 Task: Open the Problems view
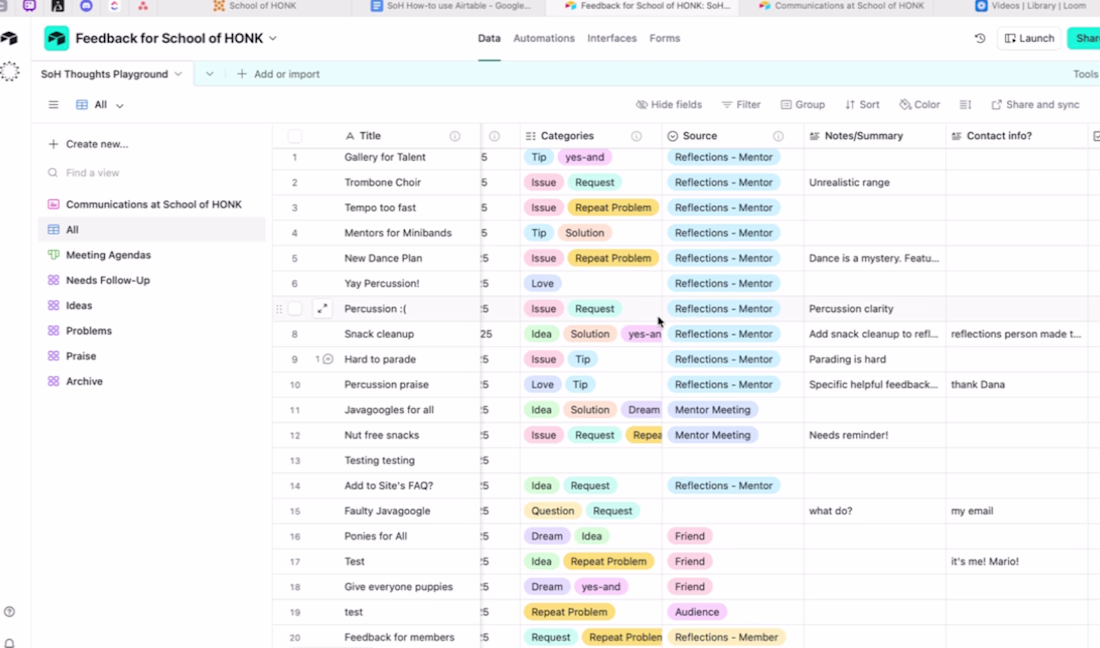(152, 330)
